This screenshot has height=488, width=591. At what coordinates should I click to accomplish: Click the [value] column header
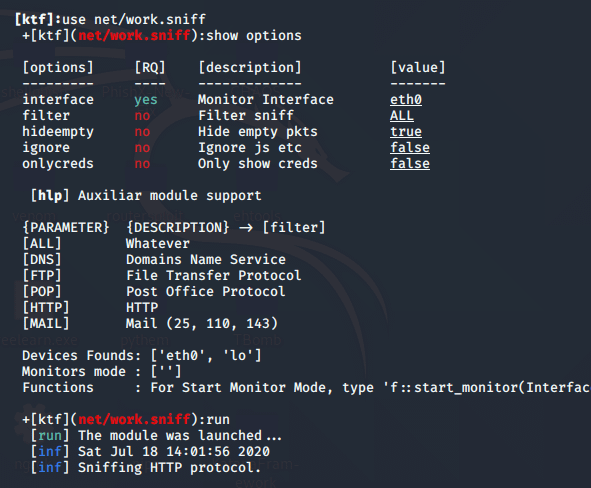click(x=418, y=67)
